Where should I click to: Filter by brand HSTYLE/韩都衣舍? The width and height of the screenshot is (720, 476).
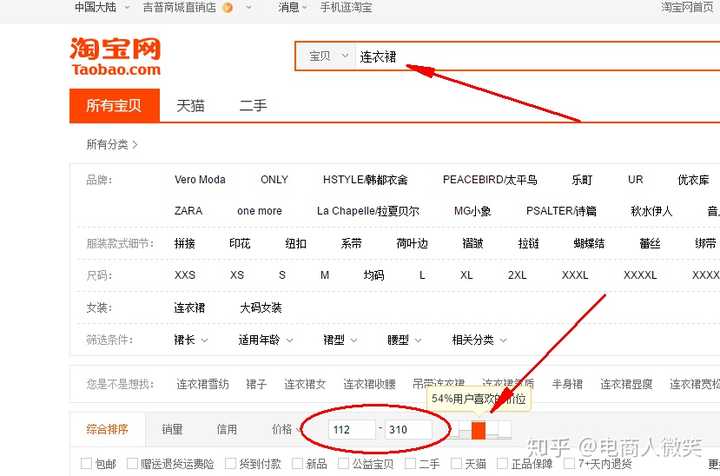pos(365,179)
